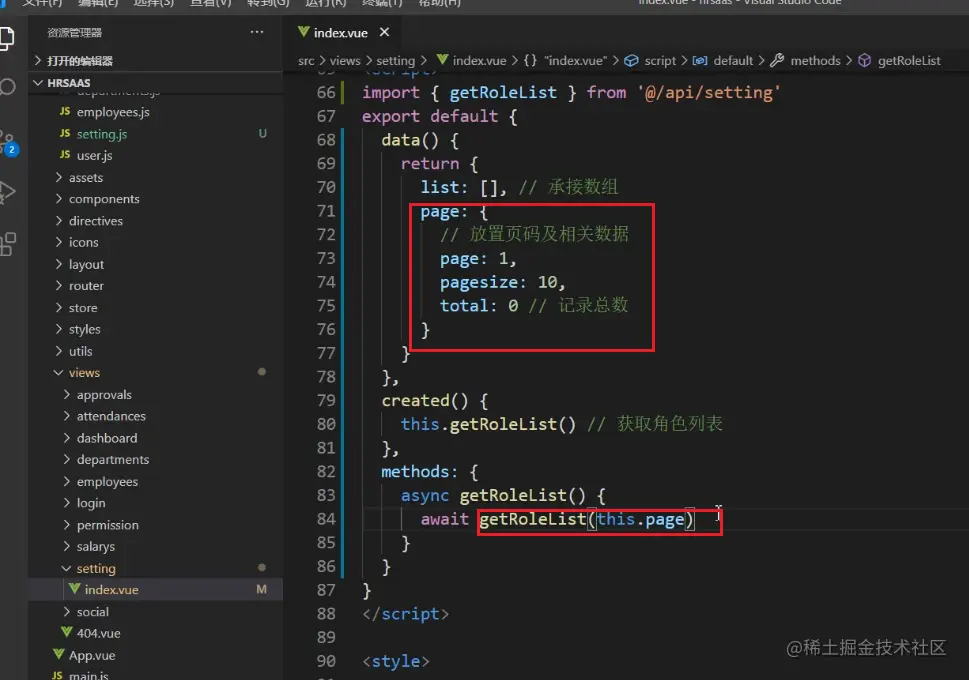Expand the icons folder
Screen dimensions: 969x680
pos(83,242)
